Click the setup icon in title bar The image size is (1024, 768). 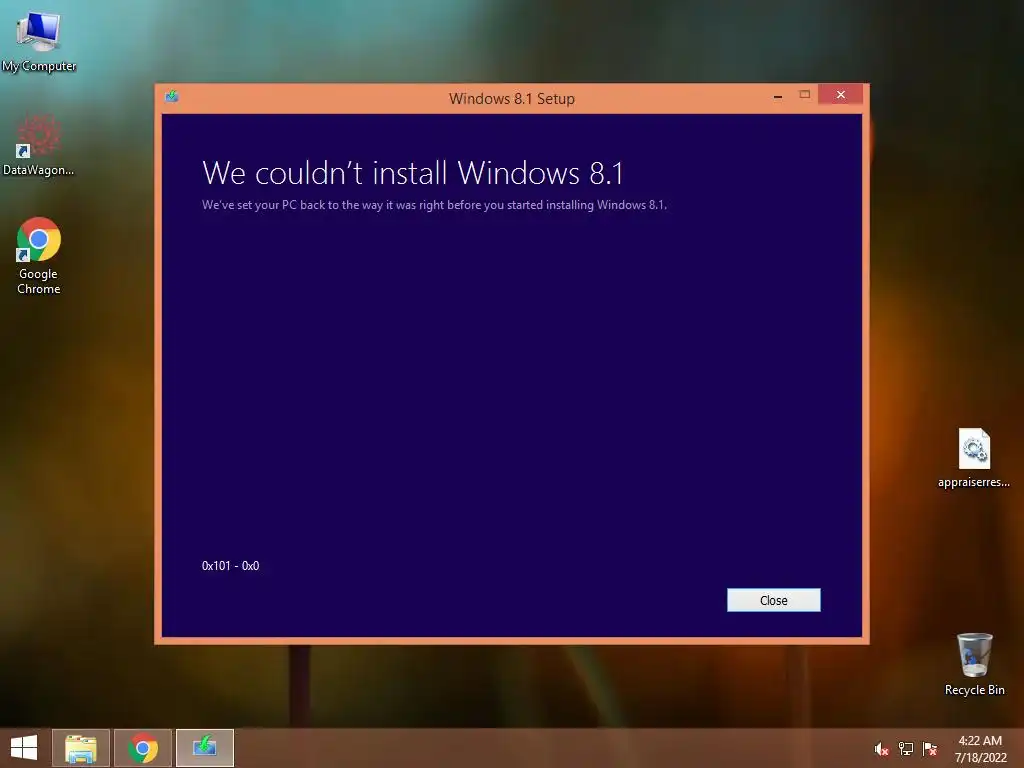tap(172, 97)
